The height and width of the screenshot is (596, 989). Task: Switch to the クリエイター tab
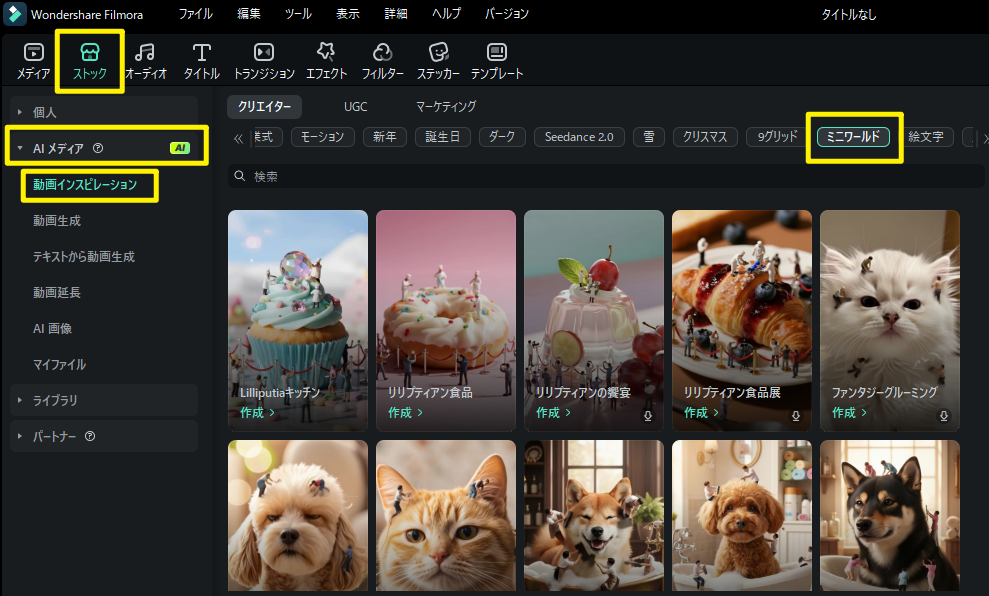tap(264, 107)
